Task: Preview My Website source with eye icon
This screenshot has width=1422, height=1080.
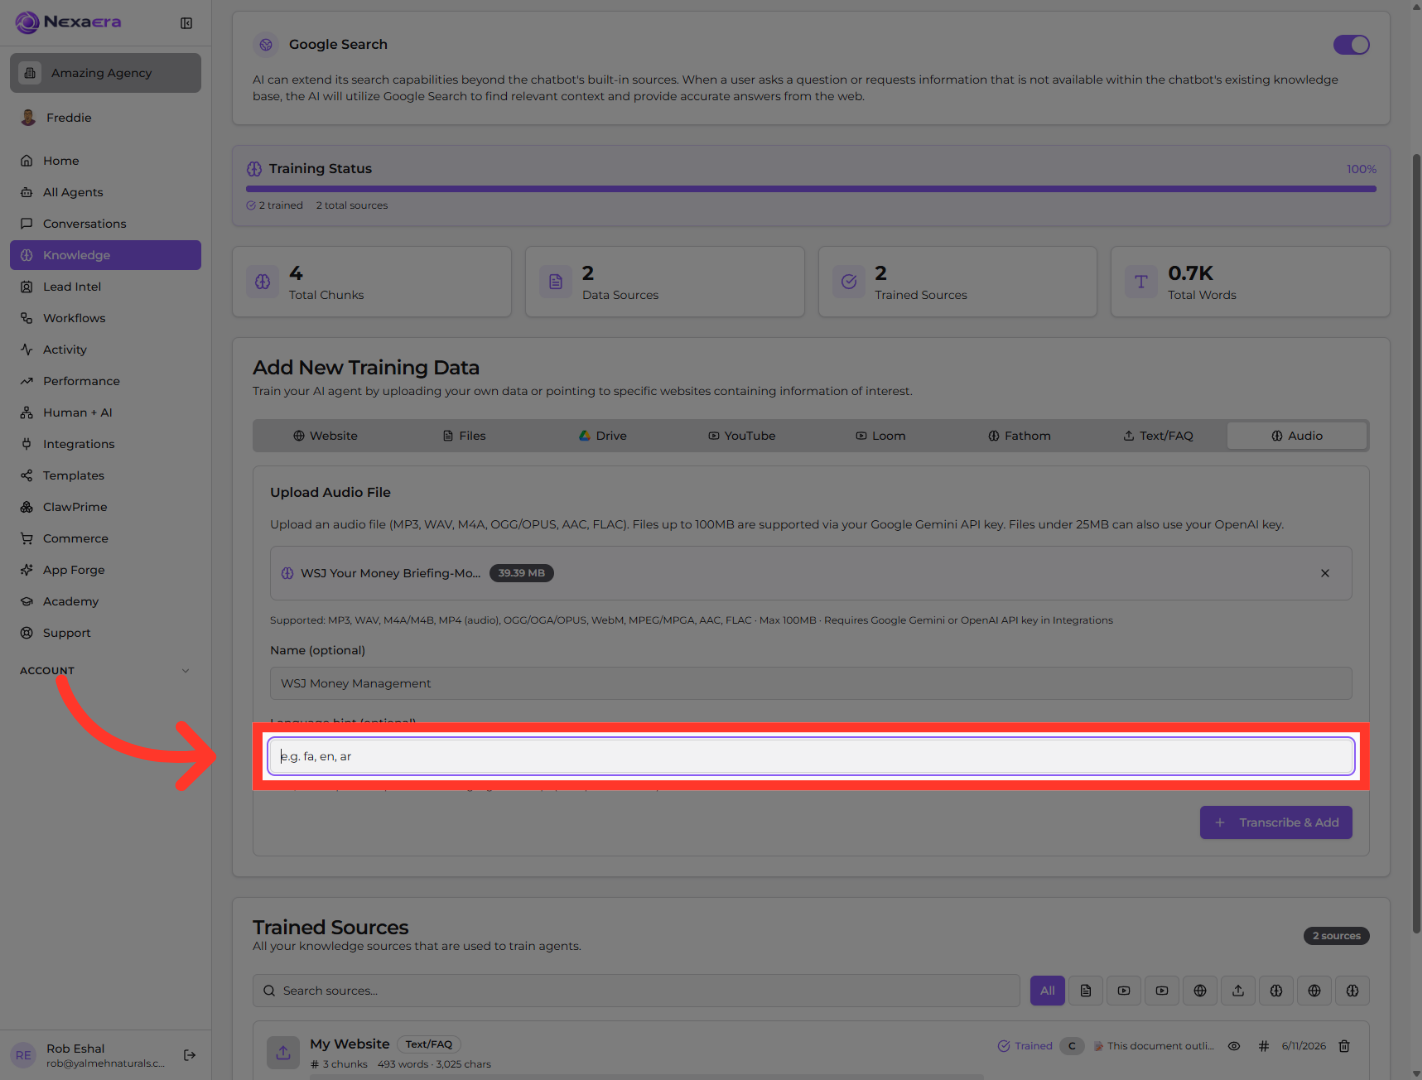Action: click(1234, 1046)
